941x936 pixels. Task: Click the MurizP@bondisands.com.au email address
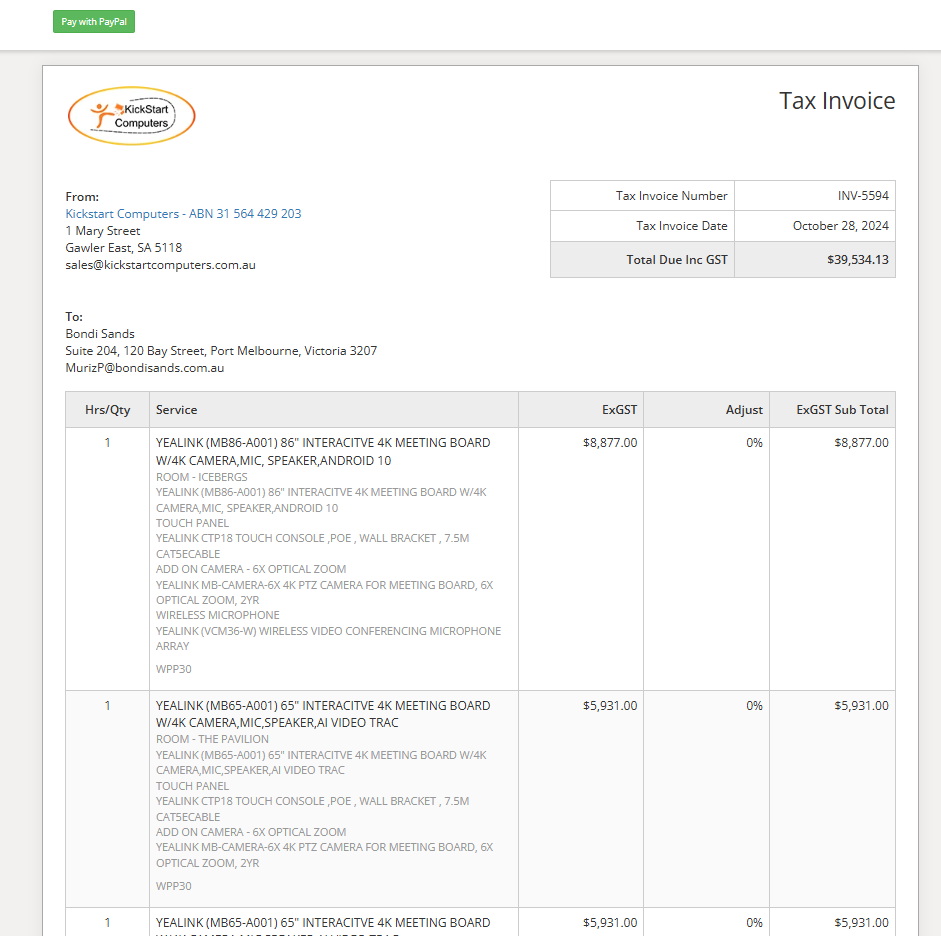[x=144, y=367]
